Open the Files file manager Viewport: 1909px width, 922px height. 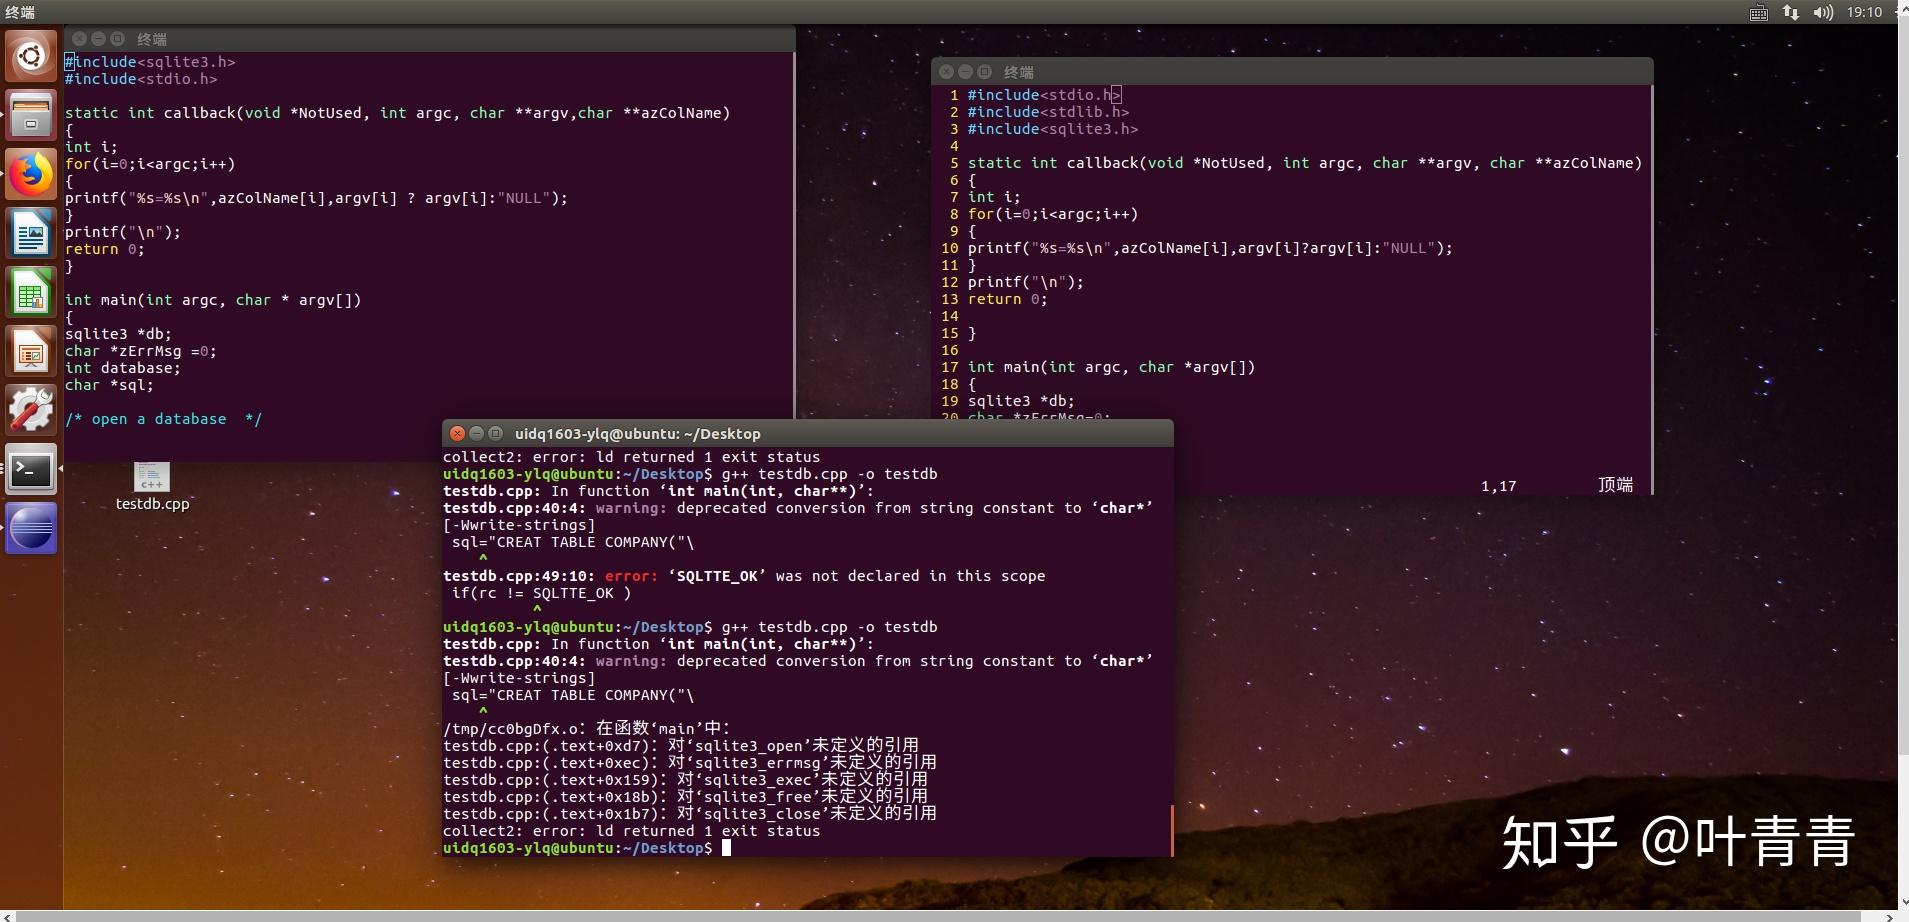point(30,114)
